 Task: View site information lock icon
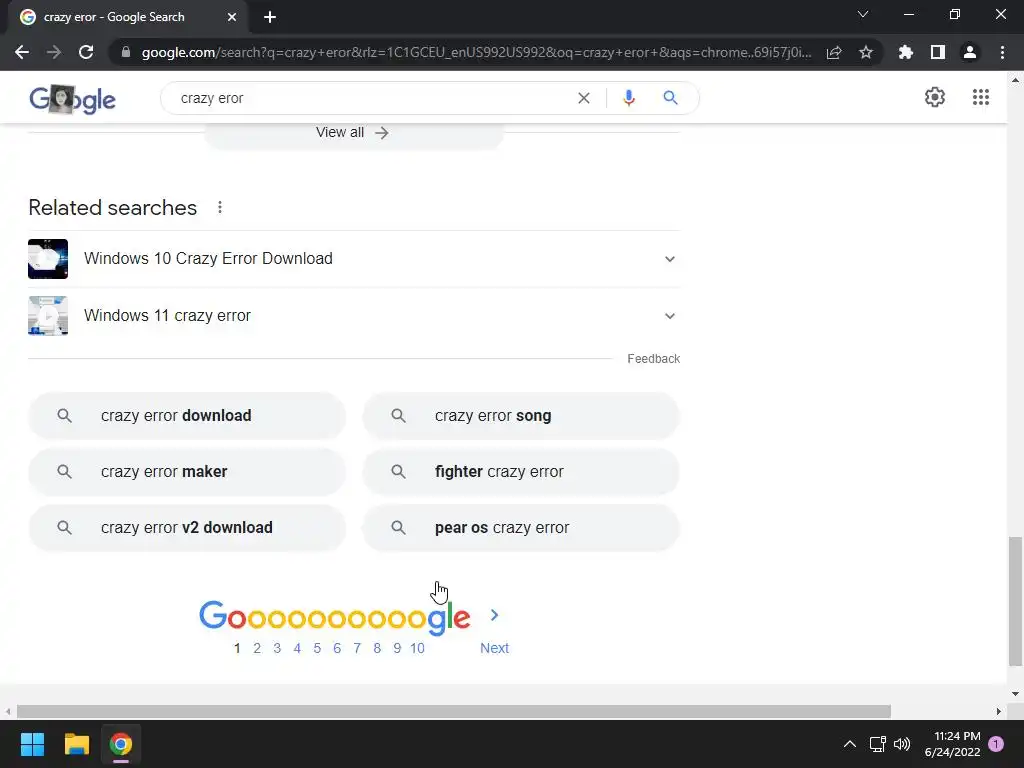126,52
